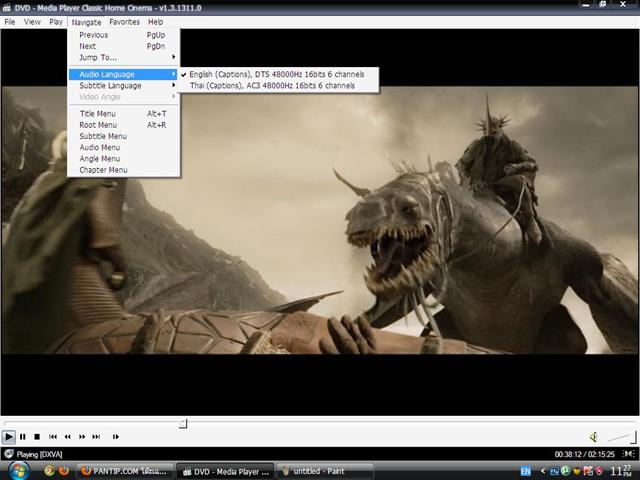Open the Windows Start button
This screenshot has height=480, width=640.
click(18, 471)
